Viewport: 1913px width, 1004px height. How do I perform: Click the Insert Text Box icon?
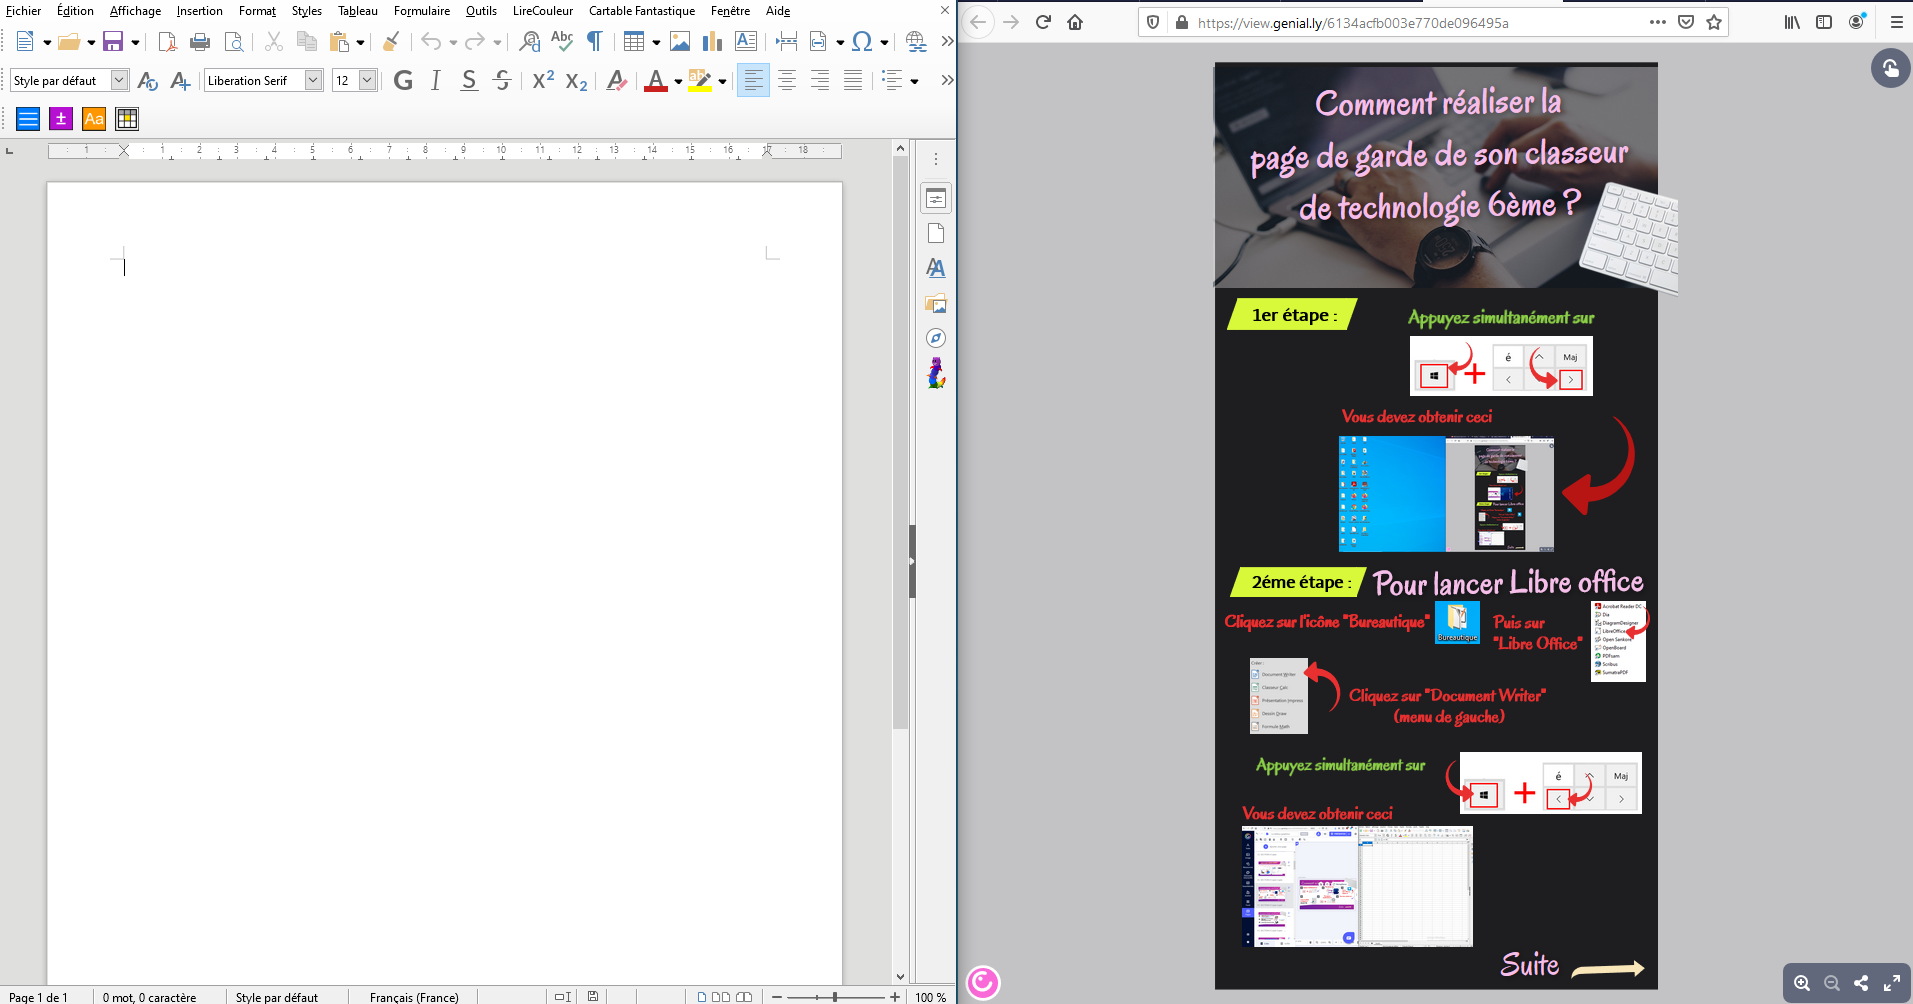[x=746, y=41]
